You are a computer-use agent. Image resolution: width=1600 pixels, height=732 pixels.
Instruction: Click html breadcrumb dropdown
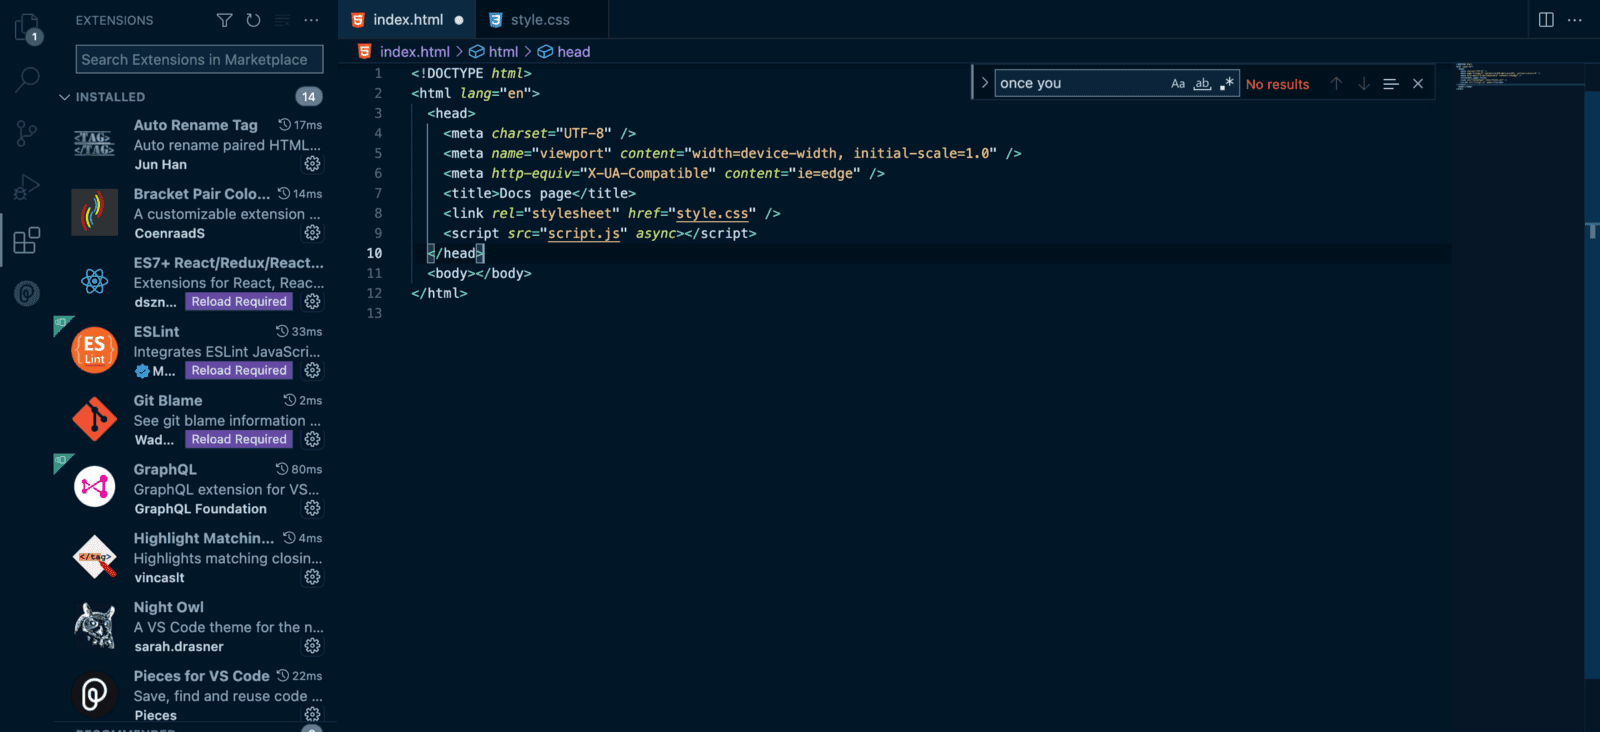tap(494, 52)
